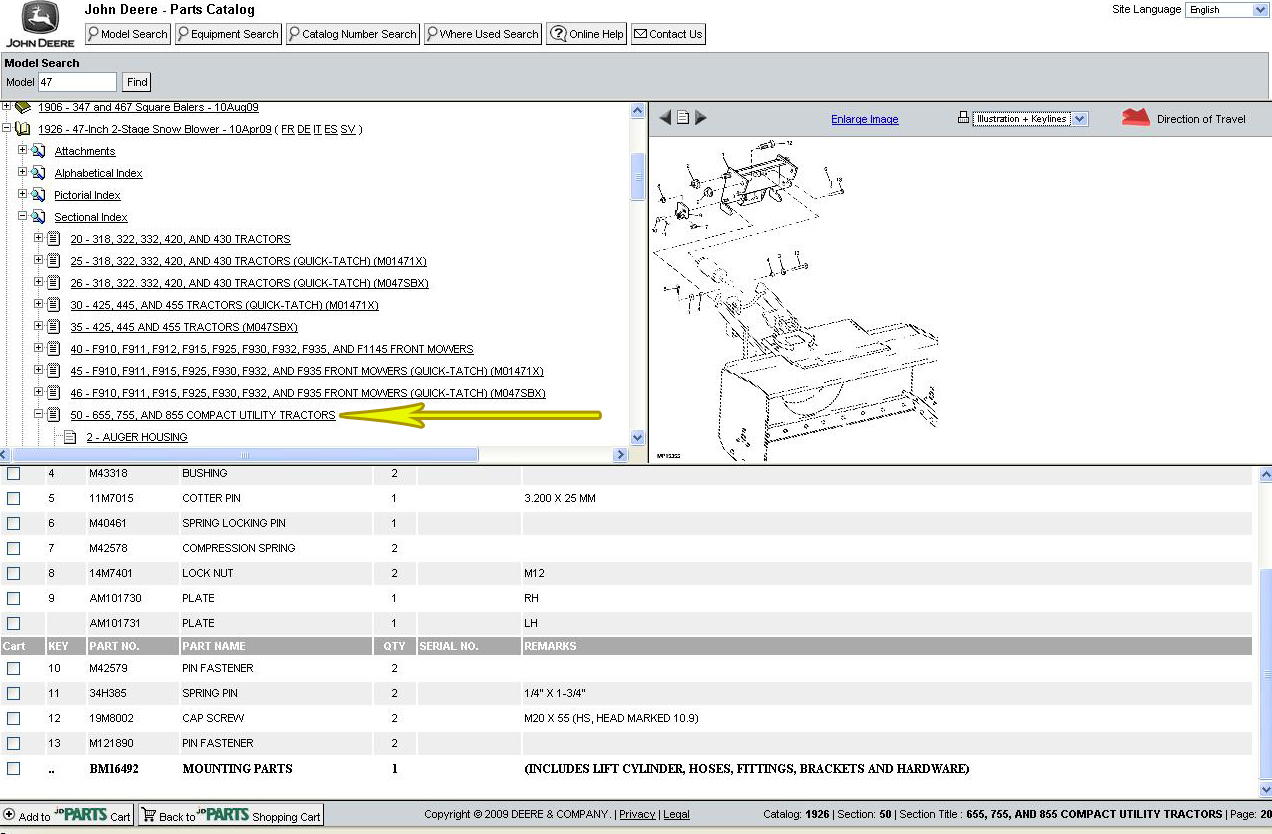This screenshot has height=834, width=1272.
Task: Tick the checkbox for BM16492 MOUNTING PARTS
Action: click(14, 768)
